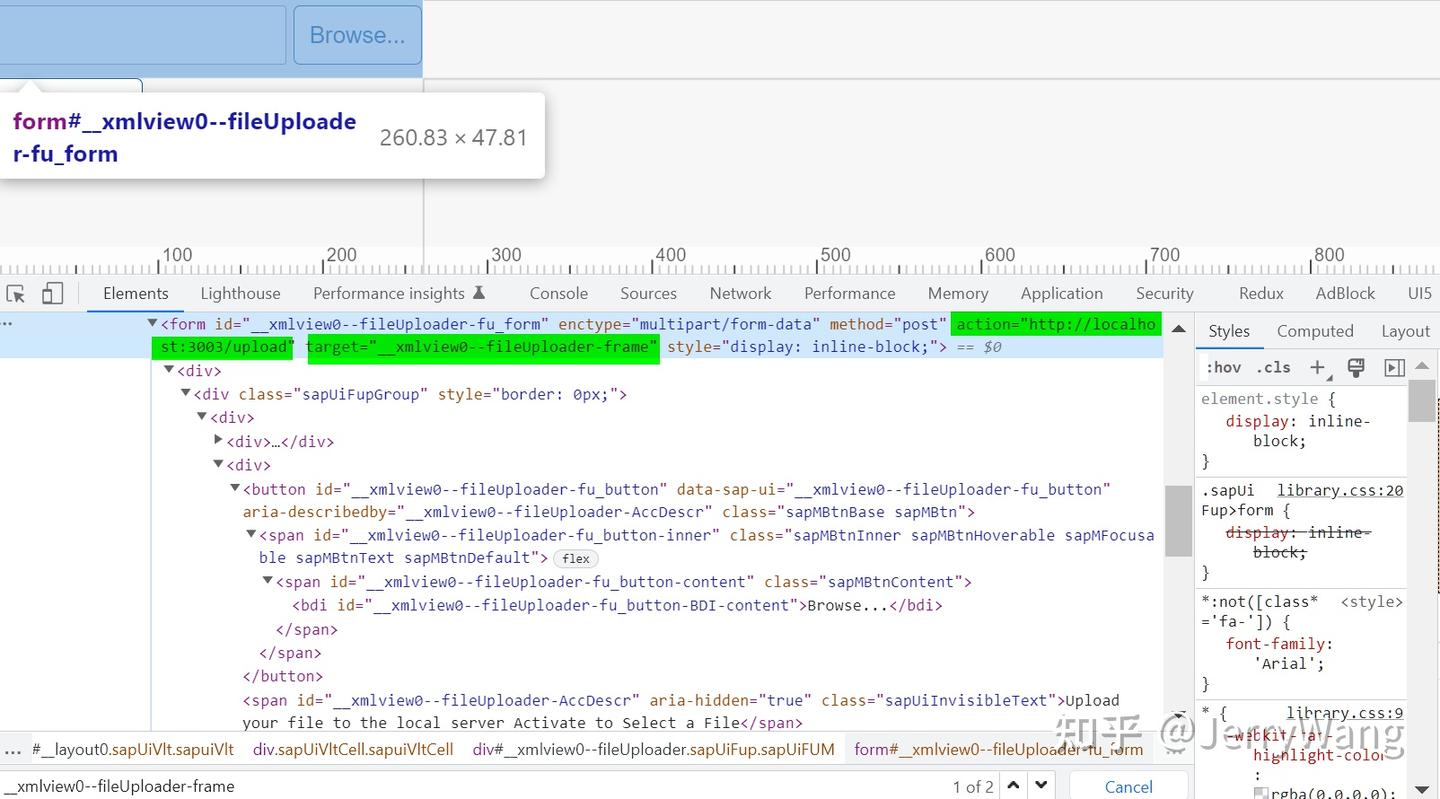1440x799 pixels.
Task: Select the Computed pane tab
Action: 1314,332
